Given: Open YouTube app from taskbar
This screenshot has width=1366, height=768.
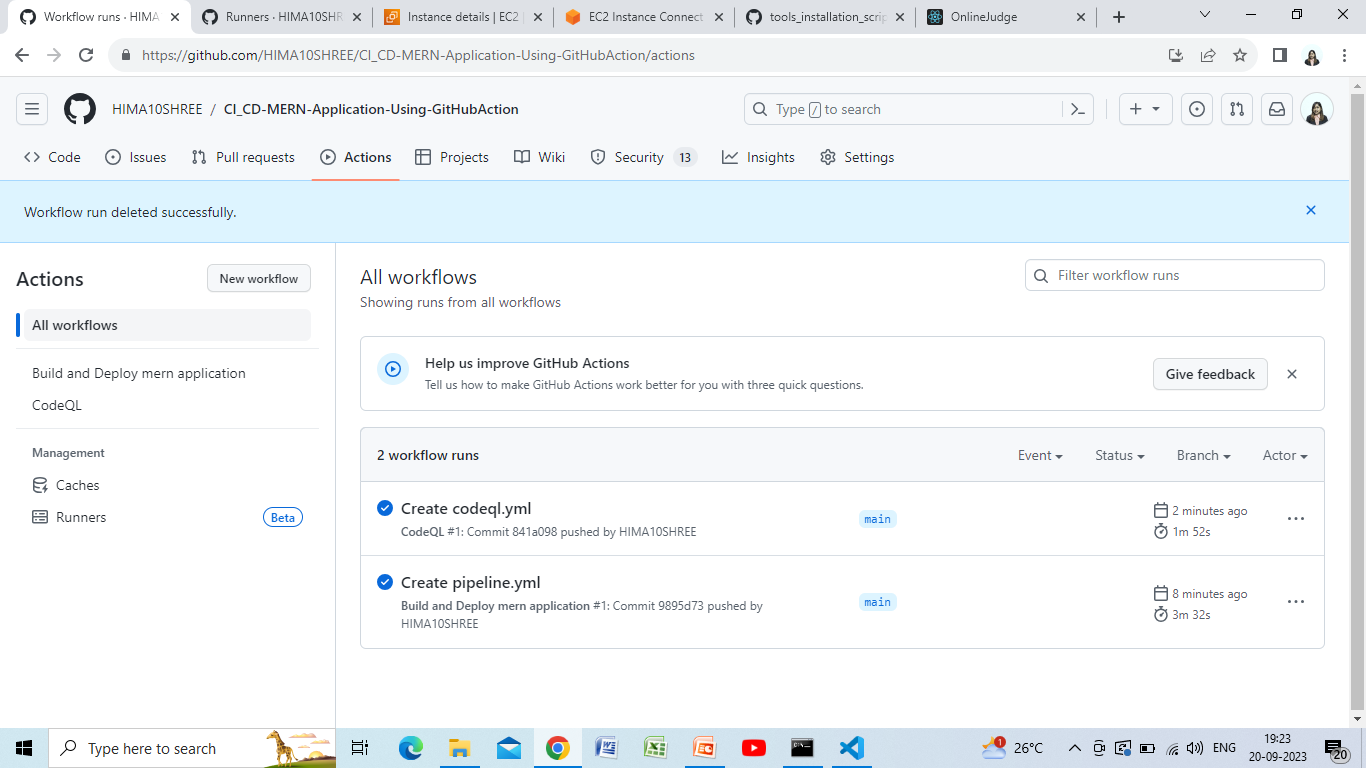Looking at the screenshot, I should click(753, 748).
